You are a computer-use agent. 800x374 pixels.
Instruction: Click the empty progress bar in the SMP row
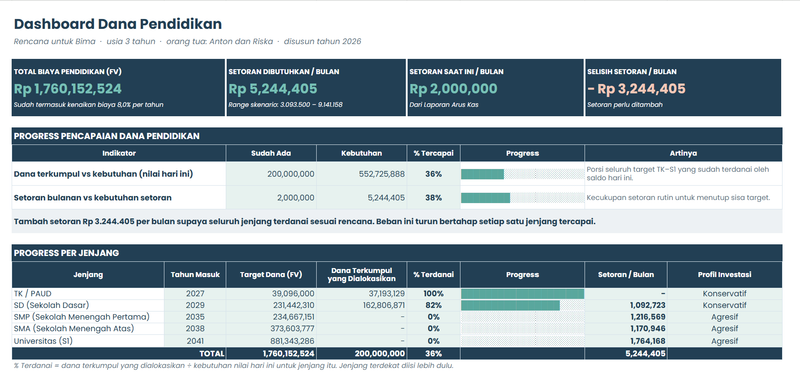pyautogui.click(x=522, y=317)
